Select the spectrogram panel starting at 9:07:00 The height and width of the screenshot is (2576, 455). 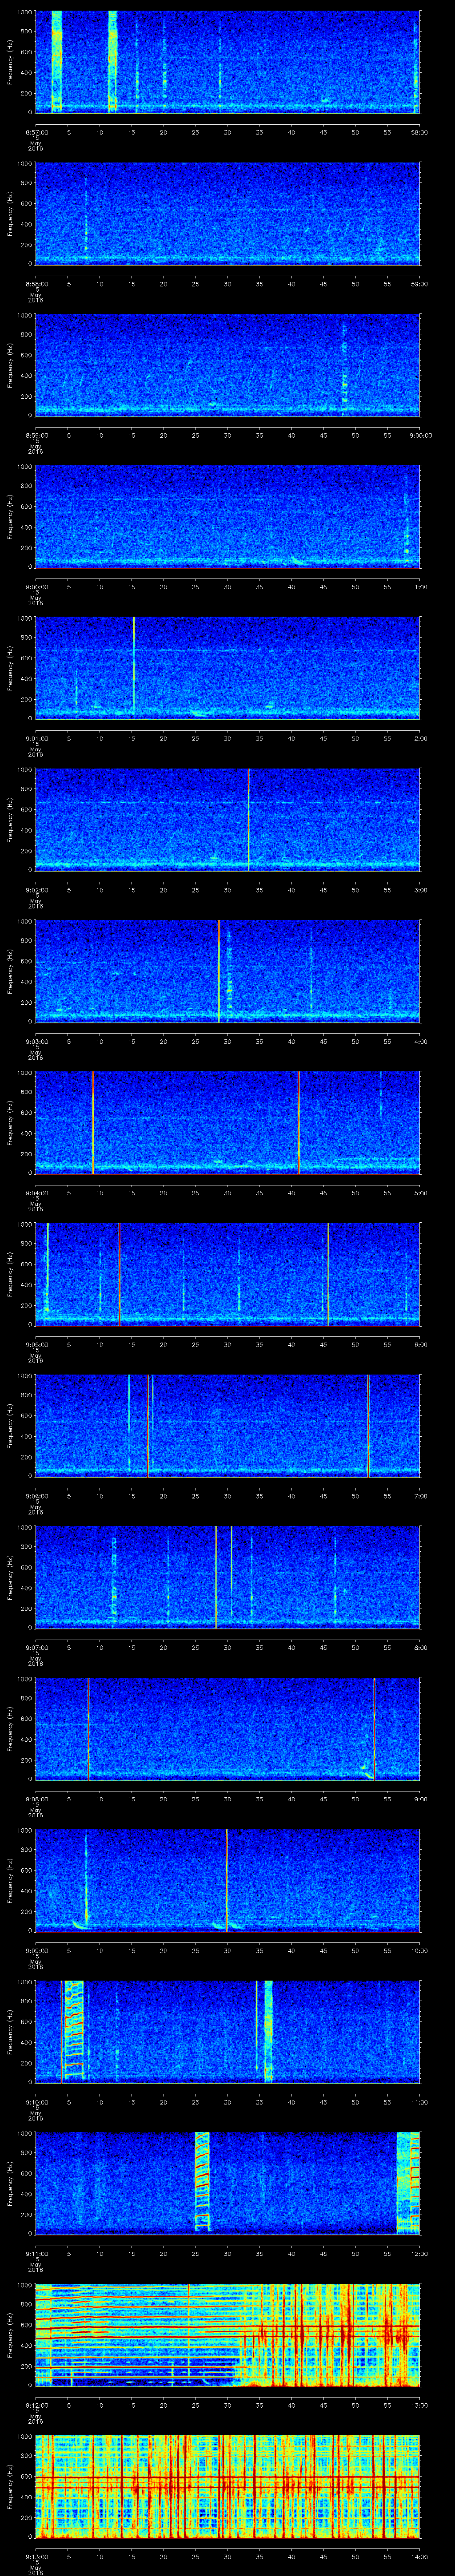(228, 1577)
